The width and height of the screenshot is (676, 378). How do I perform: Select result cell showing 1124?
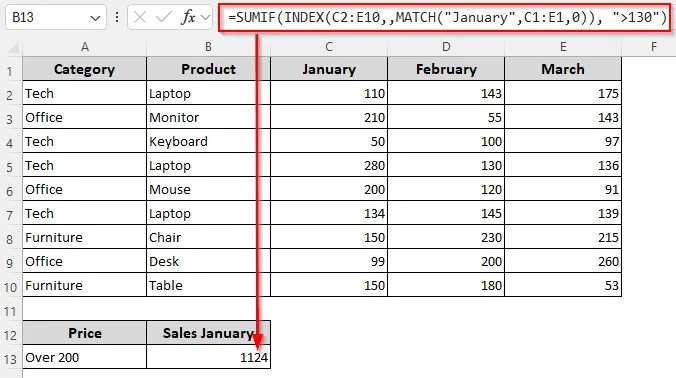click(208, 357)
